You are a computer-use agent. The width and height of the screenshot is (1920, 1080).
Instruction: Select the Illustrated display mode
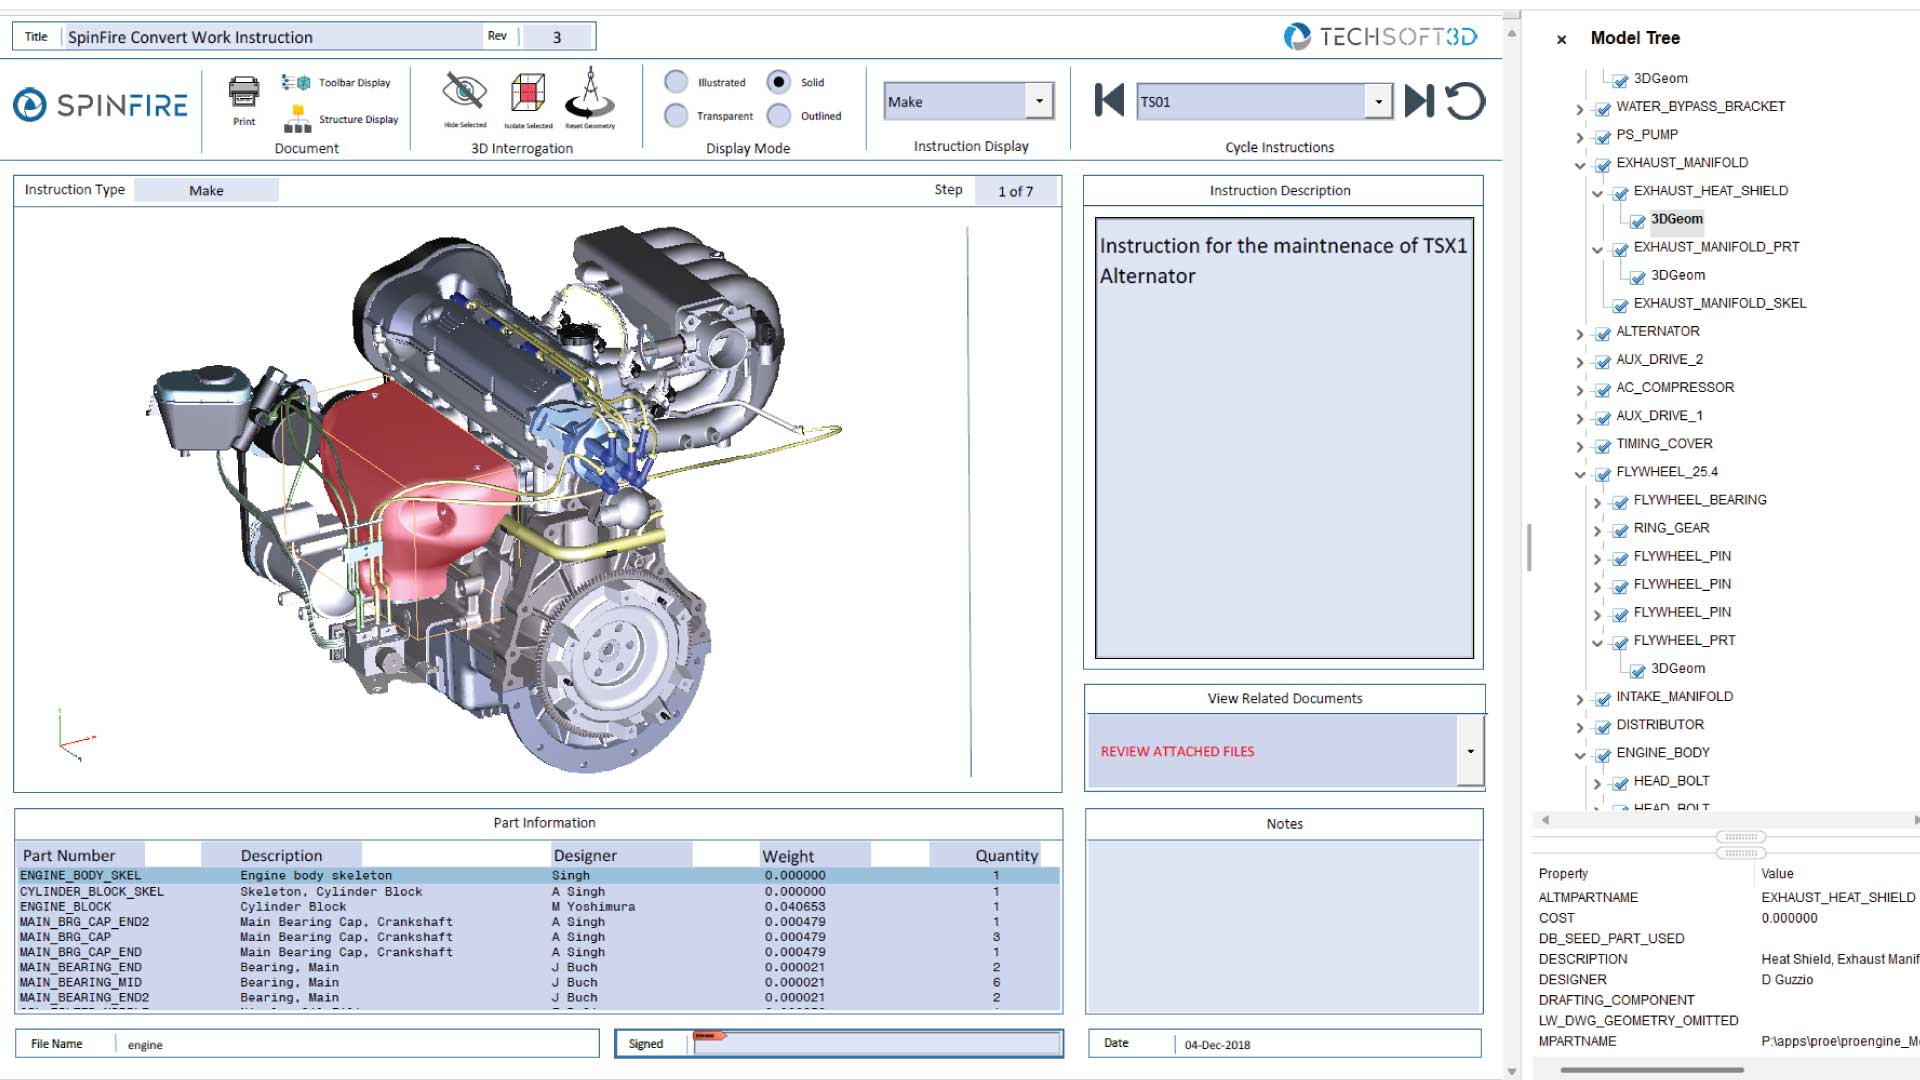[677, 82]
